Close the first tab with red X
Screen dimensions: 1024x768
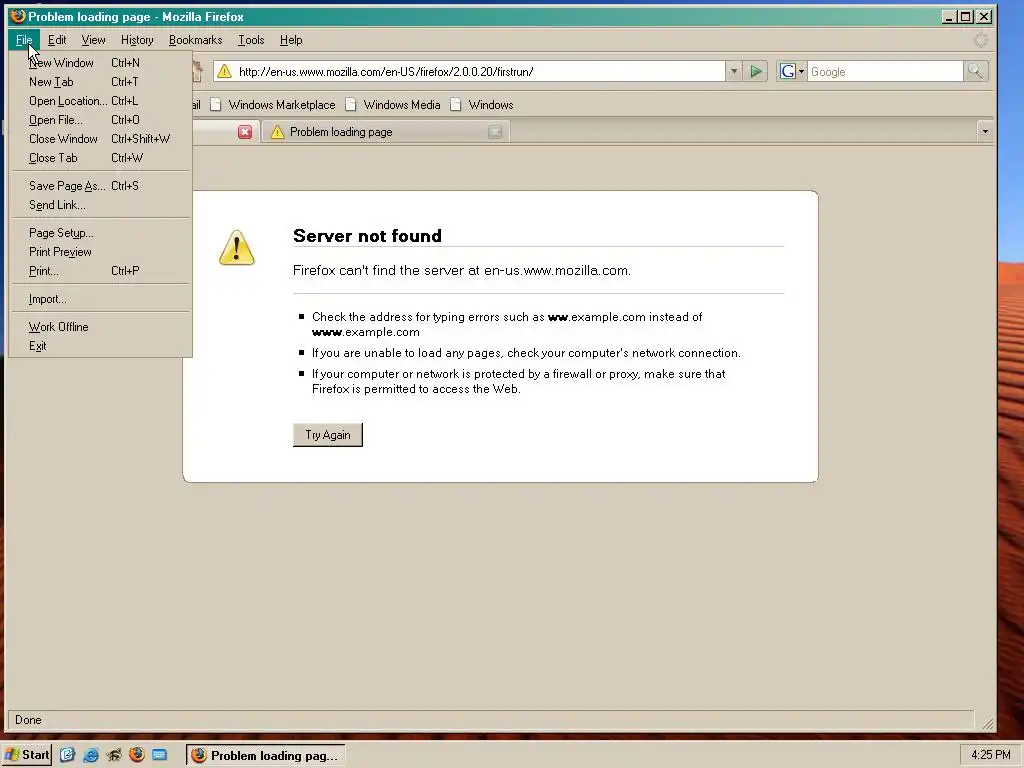pyautogui.click(x=245, y=132)
